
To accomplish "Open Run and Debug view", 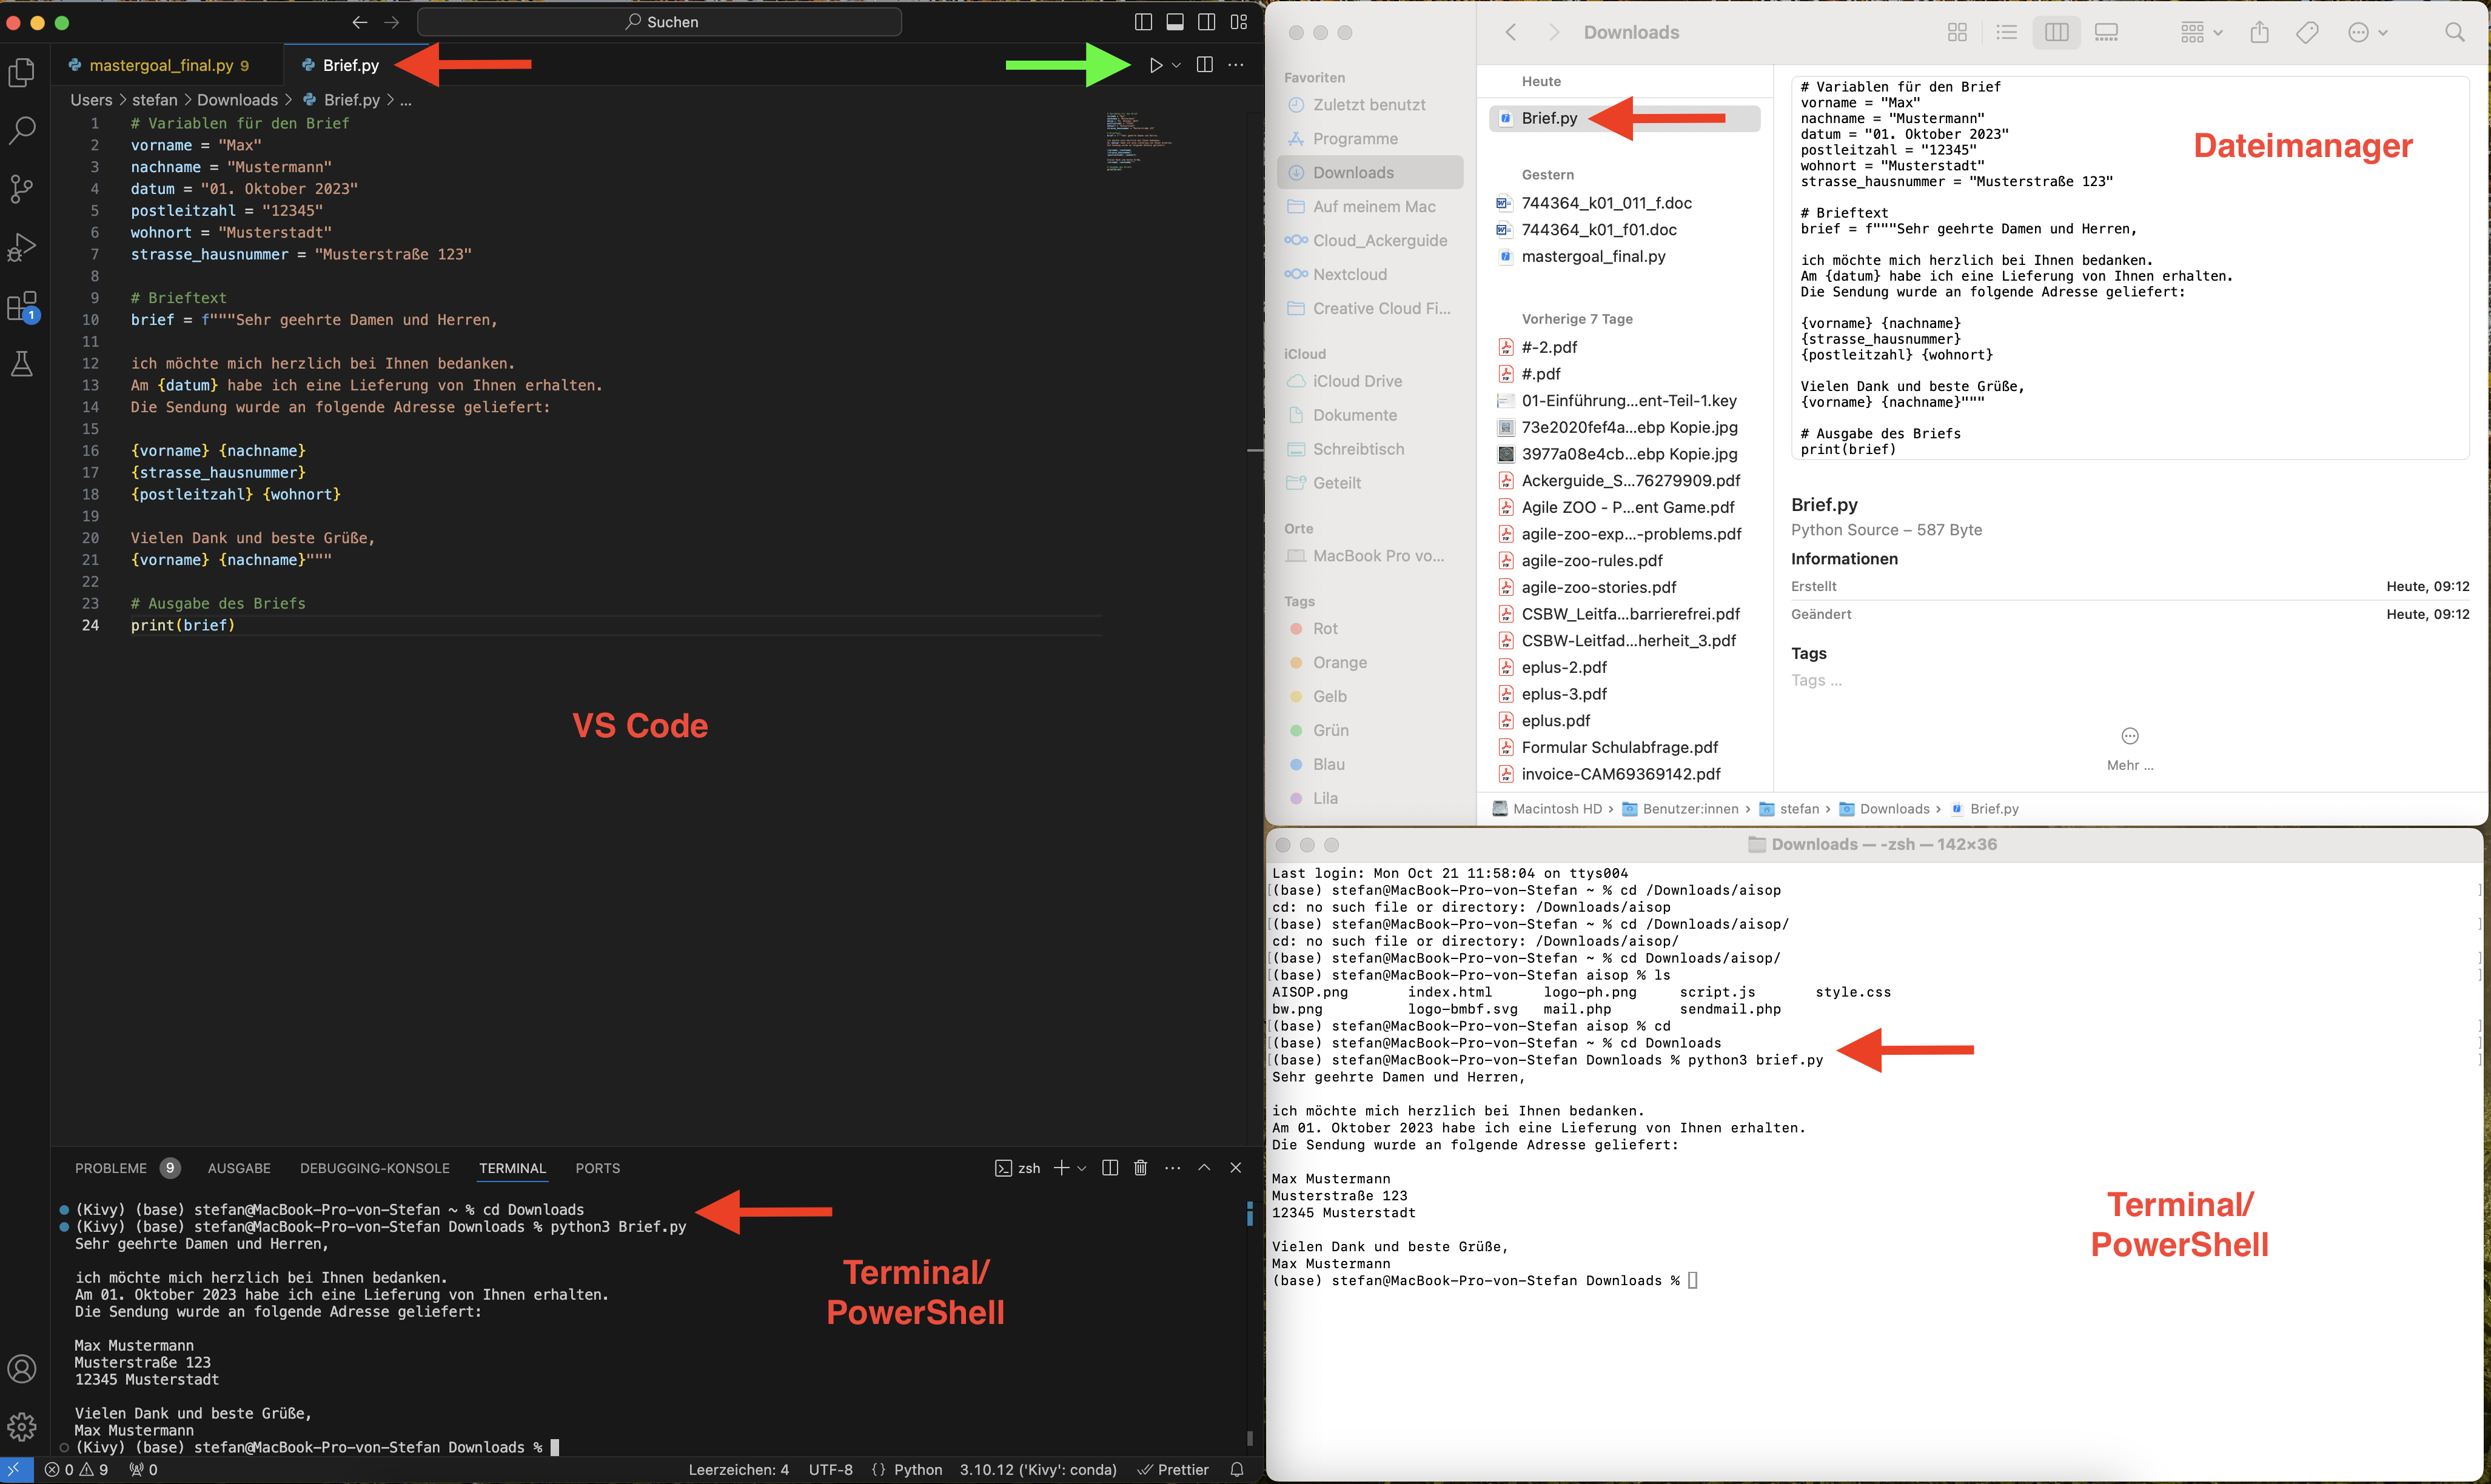I will point(22,247).
